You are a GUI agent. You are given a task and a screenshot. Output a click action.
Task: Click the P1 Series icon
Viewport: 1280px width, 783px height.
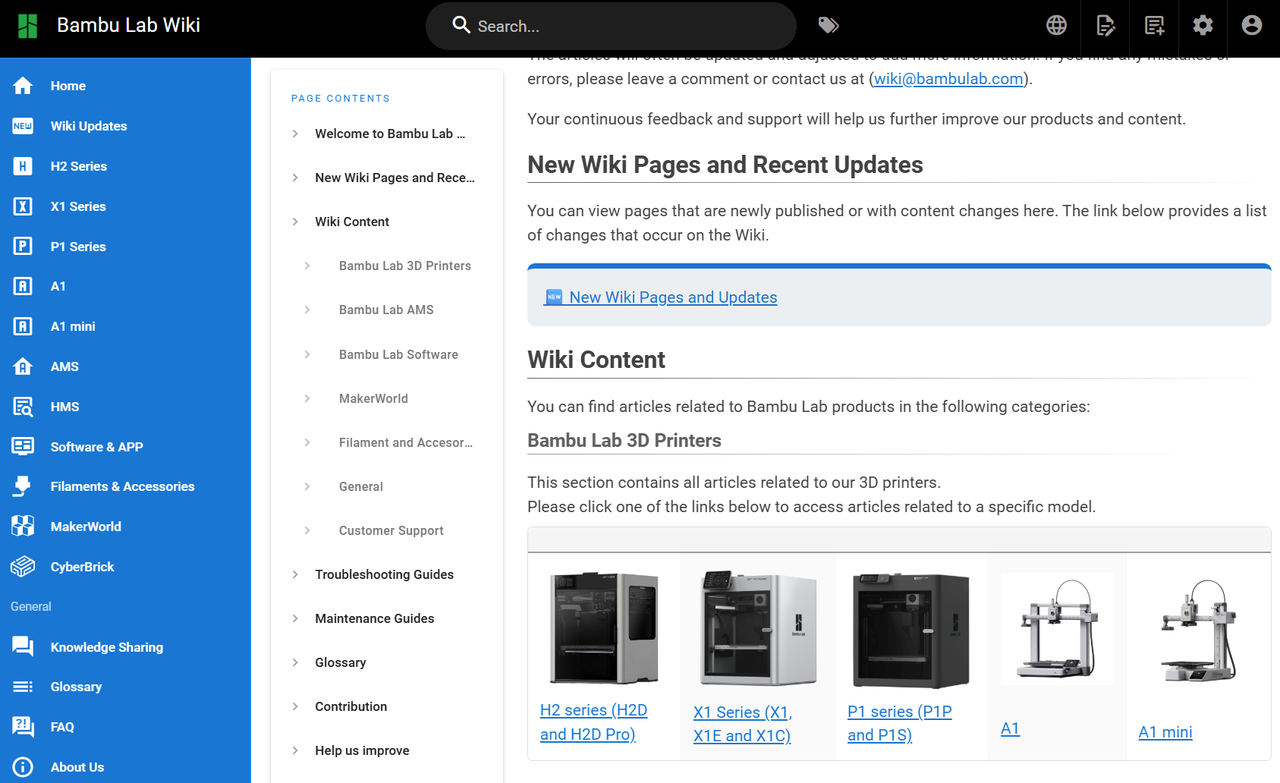[x=23, y=246]
